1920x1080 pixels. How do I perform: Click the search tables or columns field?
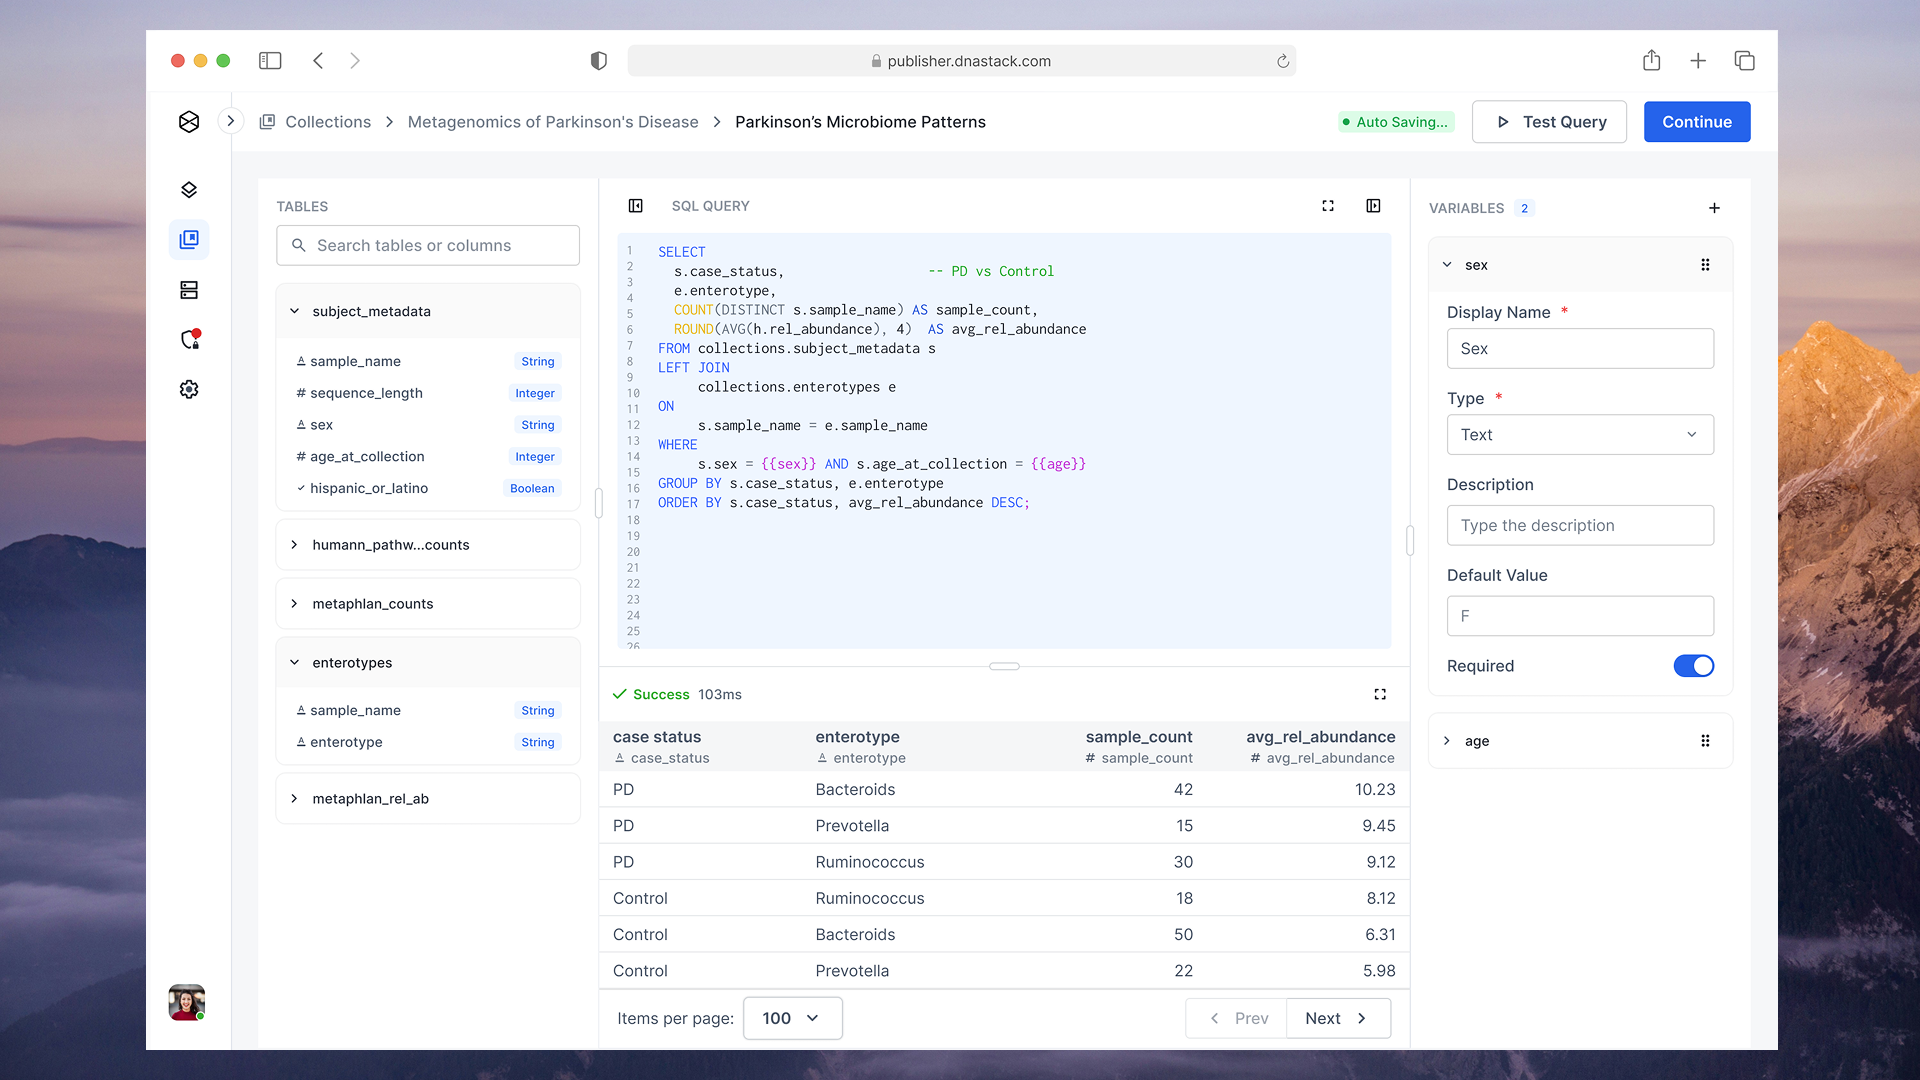[428, 245]
